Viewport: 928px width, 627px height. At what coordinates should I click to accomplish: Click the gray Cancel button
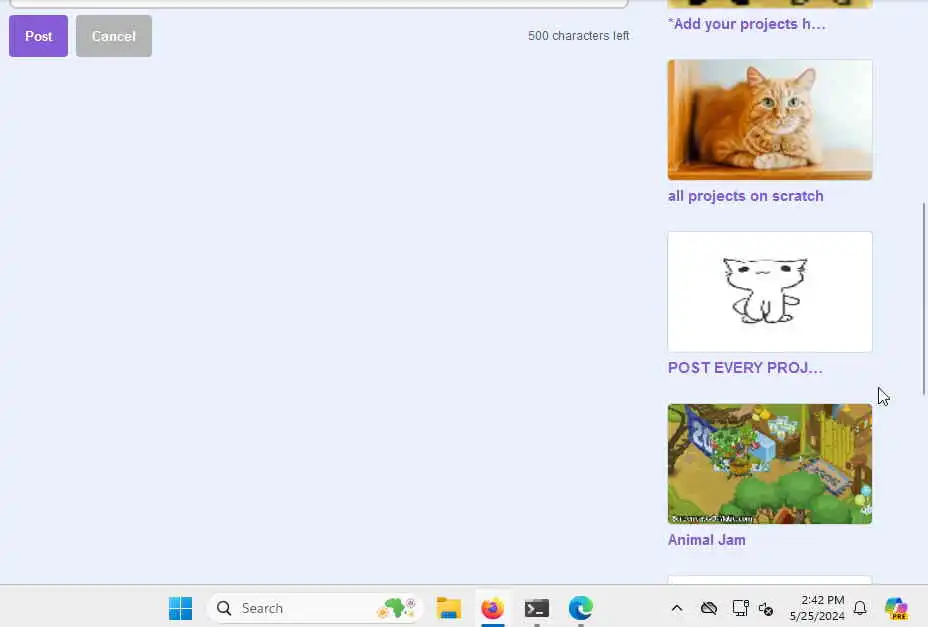tap(114, 36)
